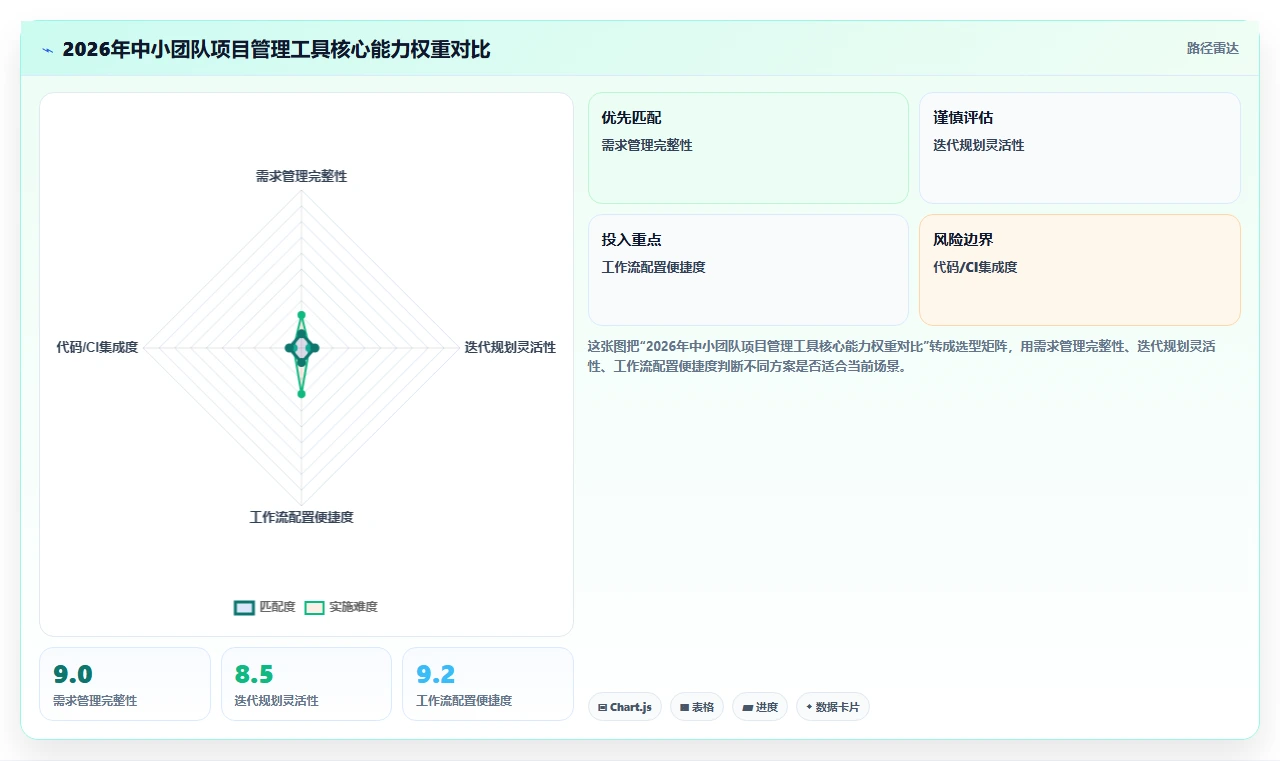Viewport: 1280px width, 761px height.
Task: Click the radar chart bottom data point
Action: coord(301,394)
